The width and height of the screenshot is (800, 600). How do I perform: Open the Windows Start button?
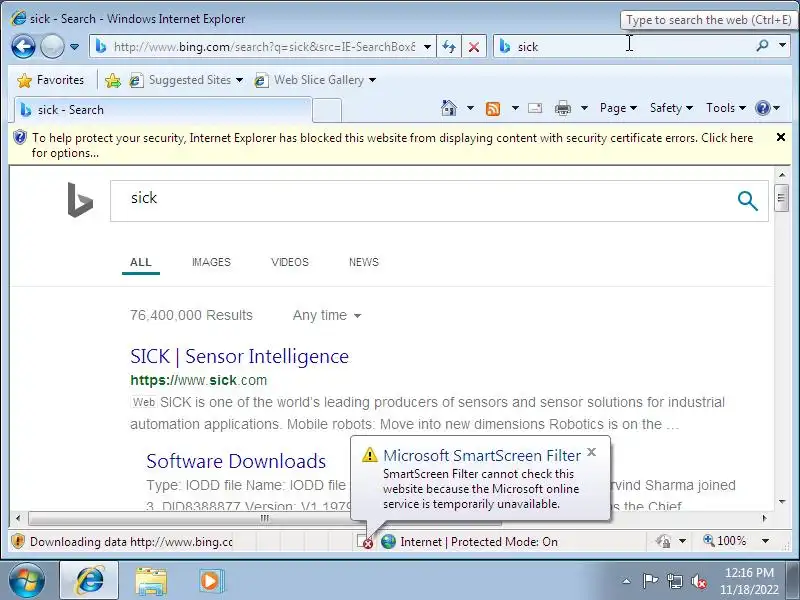(27, 580)
